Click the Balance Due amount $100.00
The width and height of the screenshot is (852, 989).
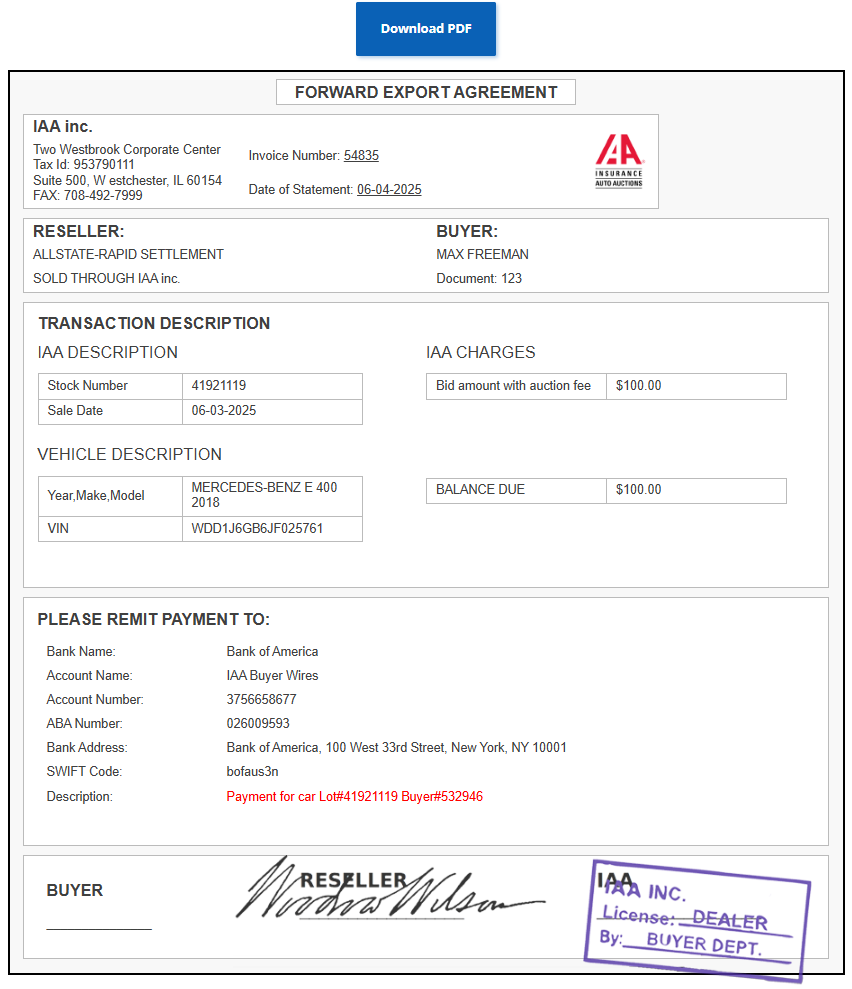coord(696,491)
